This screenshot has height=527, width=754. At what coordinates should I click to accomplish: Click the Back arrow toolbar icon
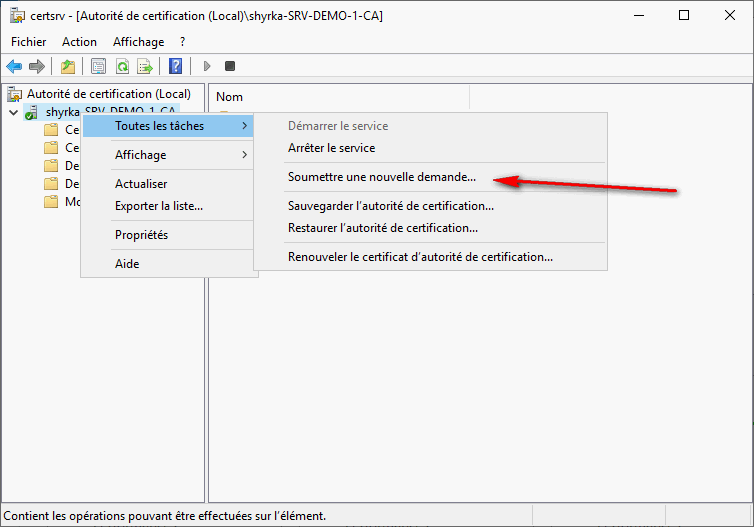coord(14,66)
